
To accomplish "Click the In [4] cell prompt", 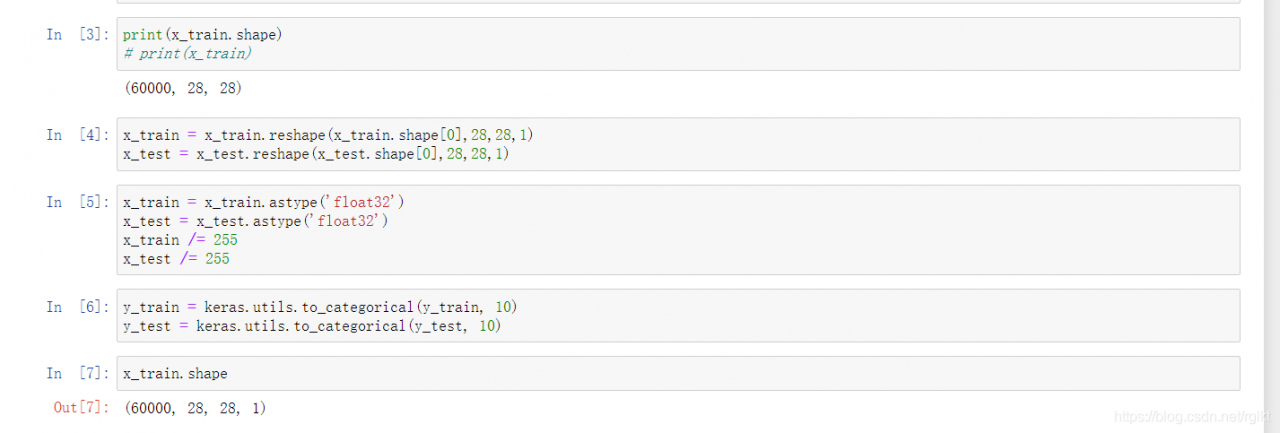I will click(78, 134).
